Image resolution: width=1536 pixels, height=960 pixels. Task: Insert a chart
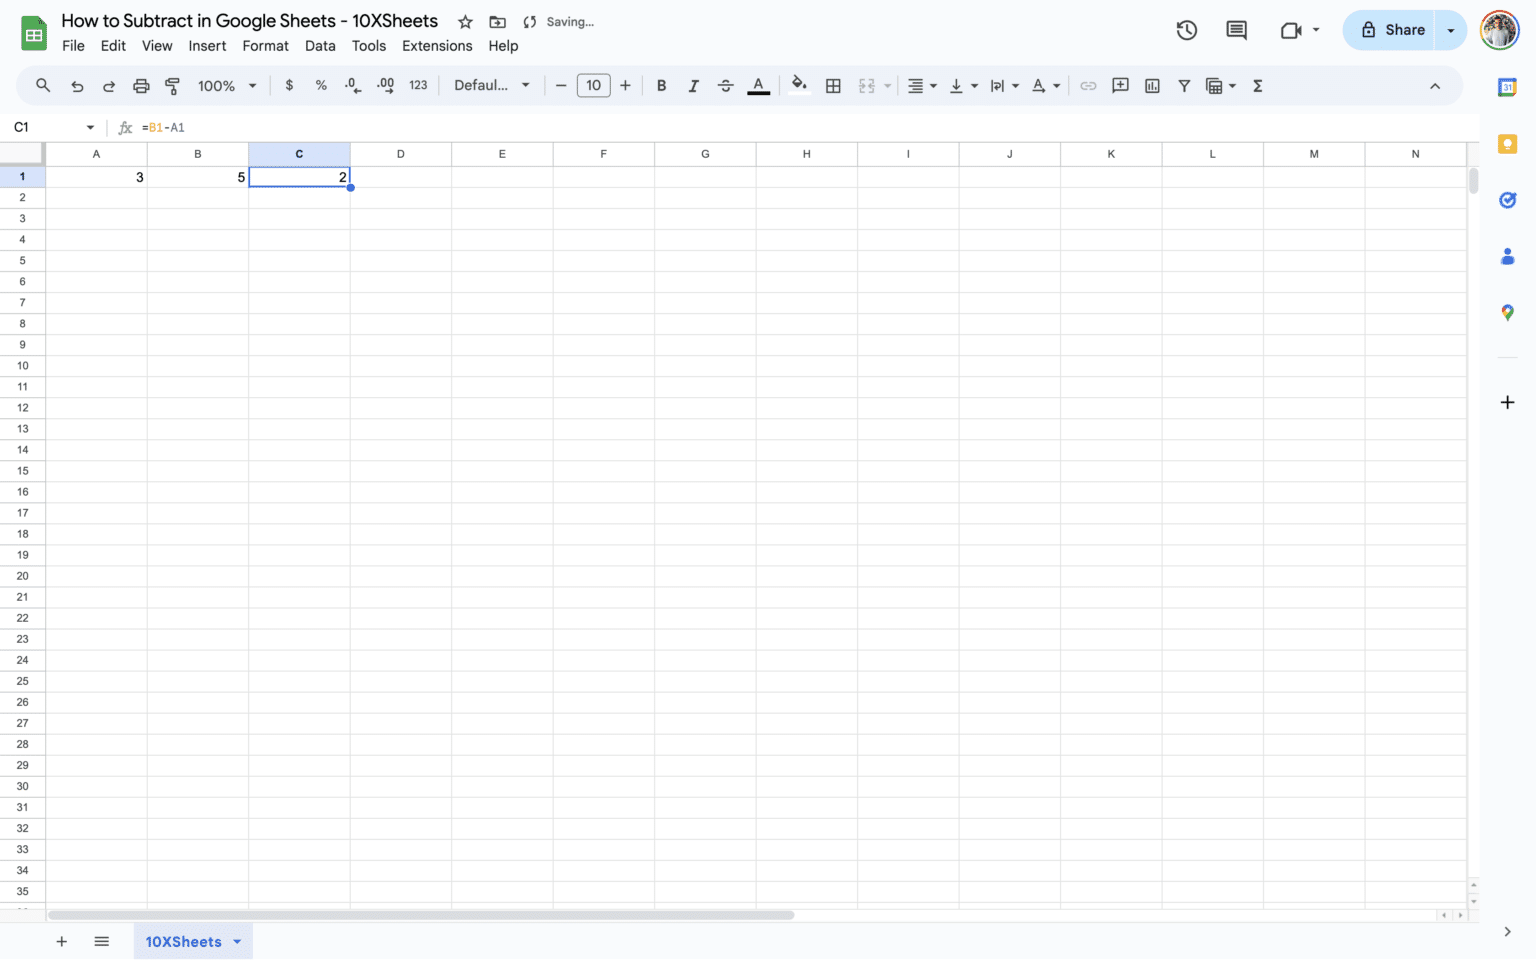[1151, 85]
